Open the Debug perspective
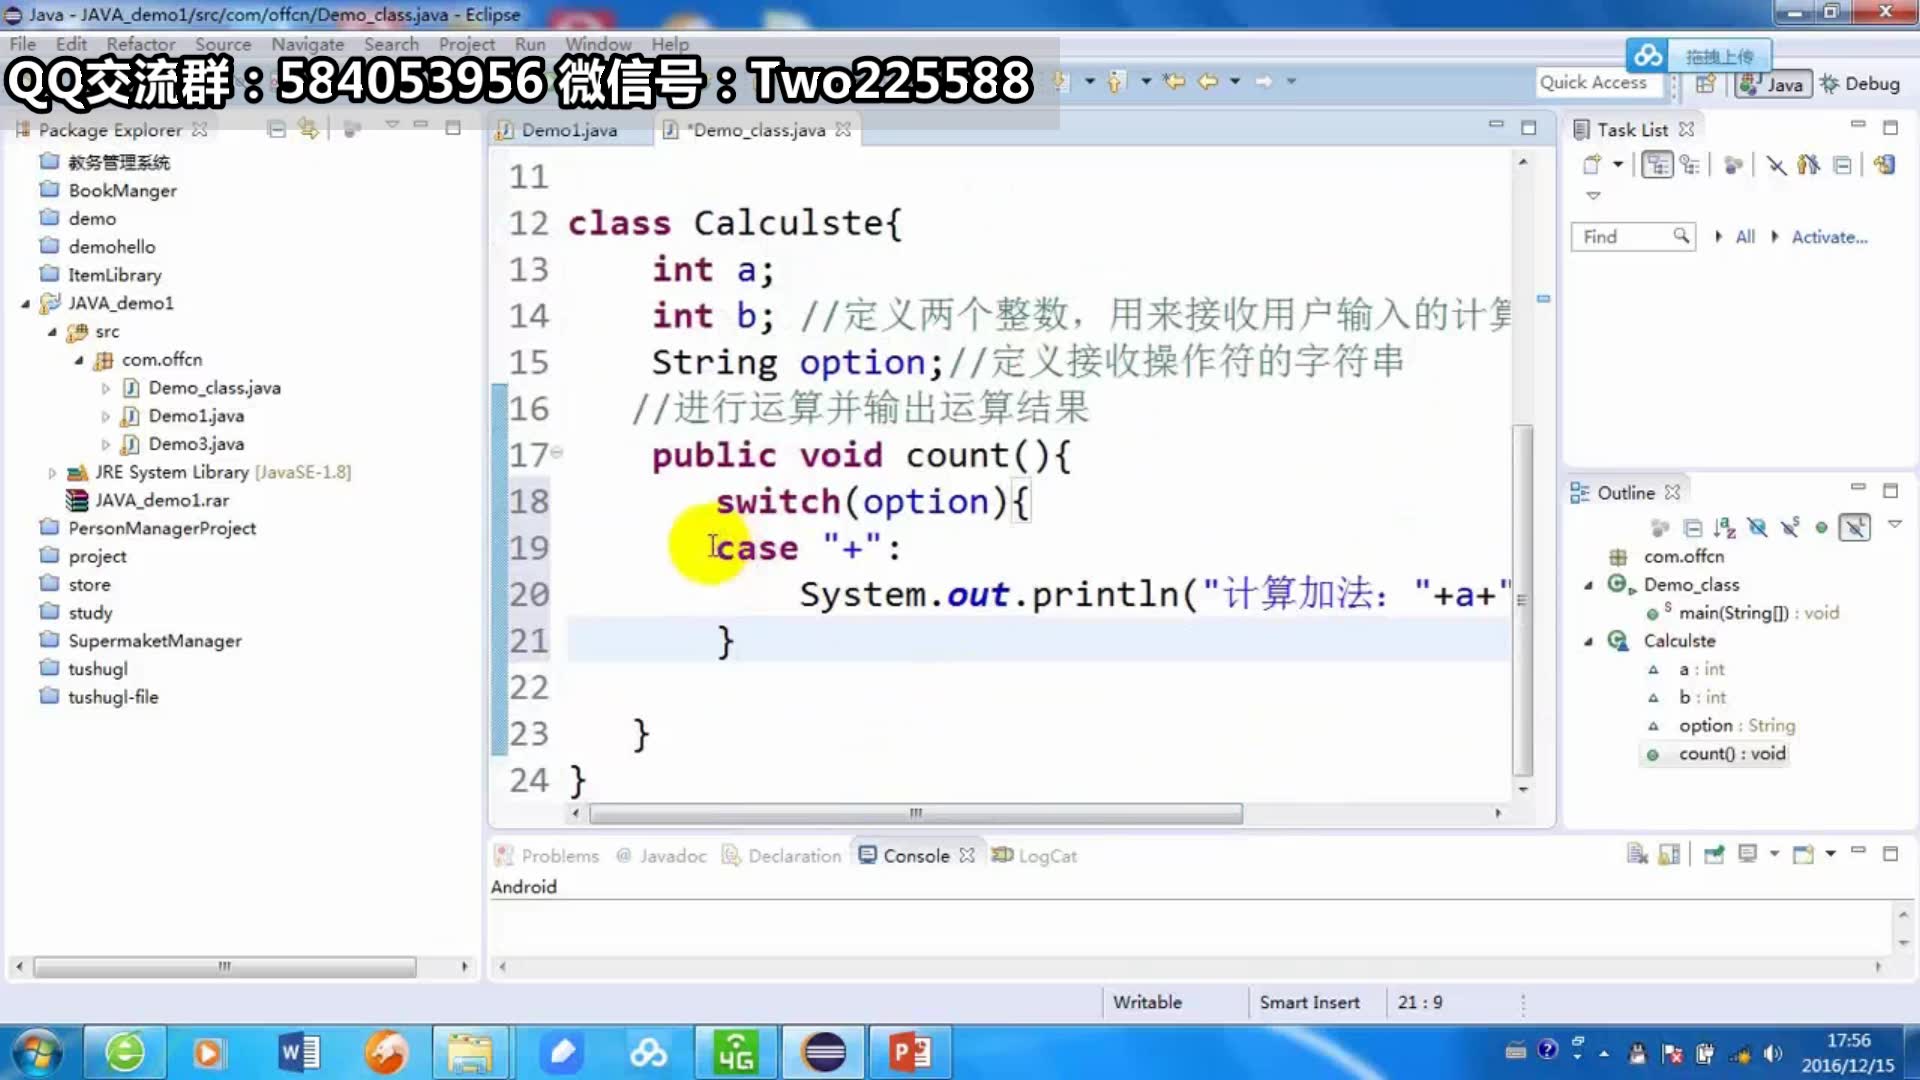Image resolution: width=1920 pixels, height=1080 pixels. [x=1860, y=84]
